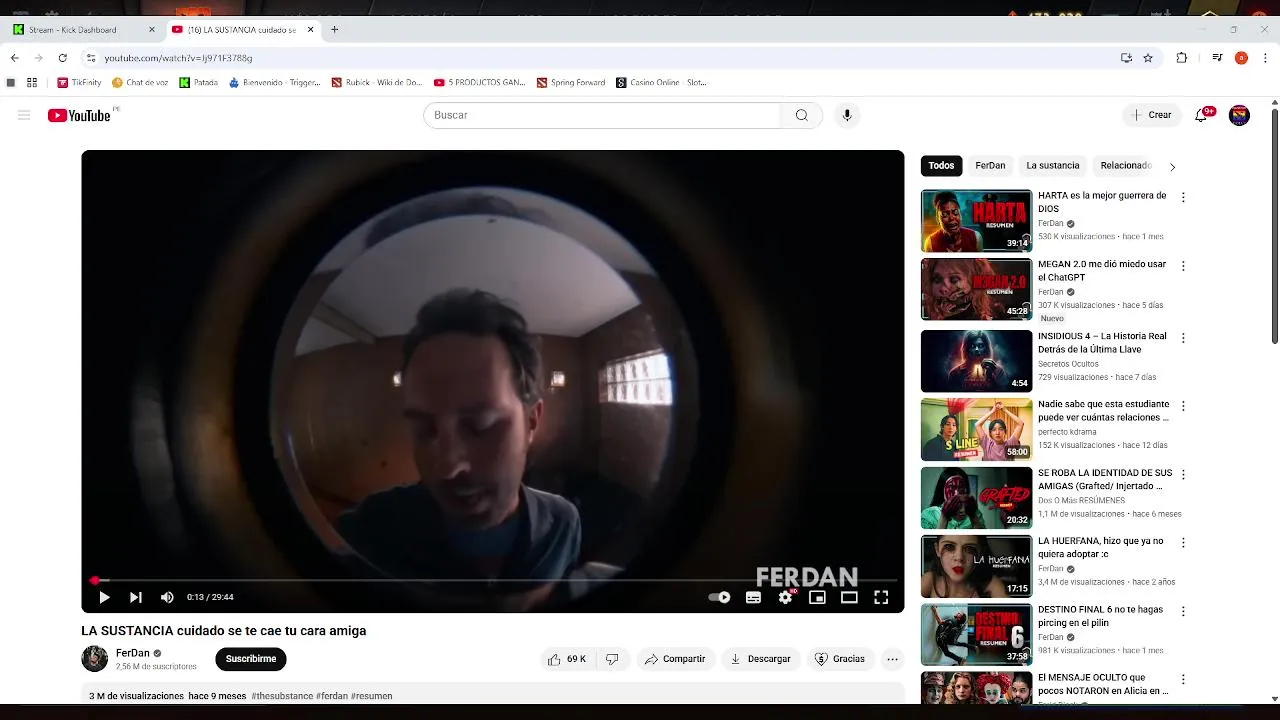Viewport: 1280px width, 720px height.
Task: Start voice search with microphone icon
Action: coord(847,115)
